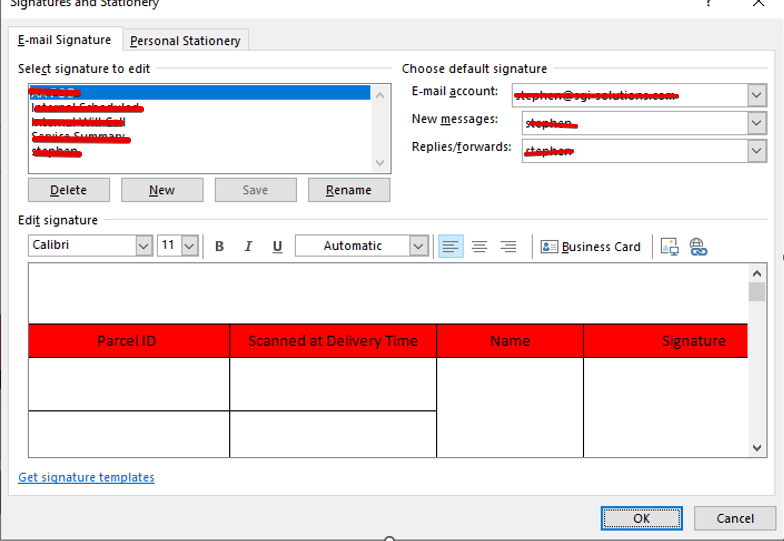Expand the New messages signature dropdown

pyautogui.click(x=756, y=123)
